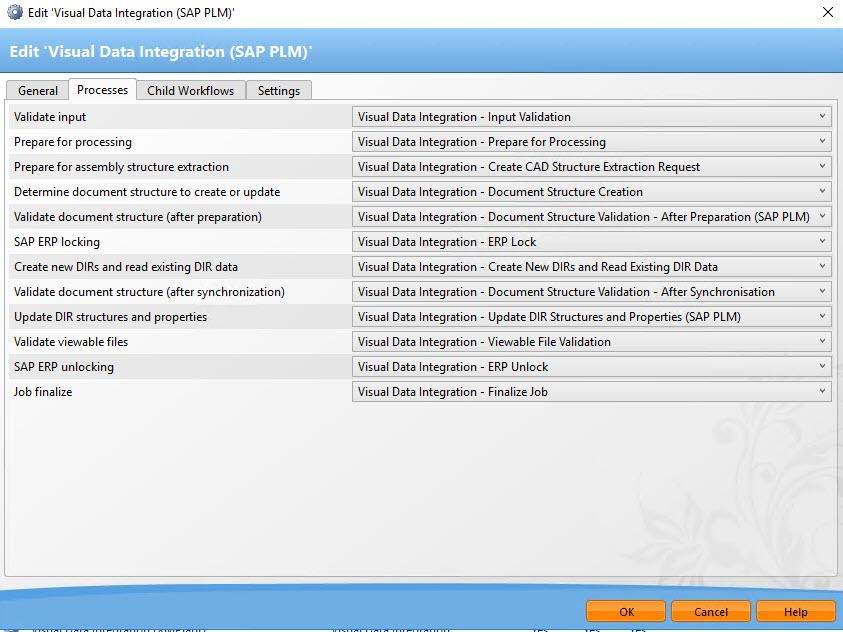
Task: Select 'Update DIR structures and properties' label
Action: coord(110,317)
